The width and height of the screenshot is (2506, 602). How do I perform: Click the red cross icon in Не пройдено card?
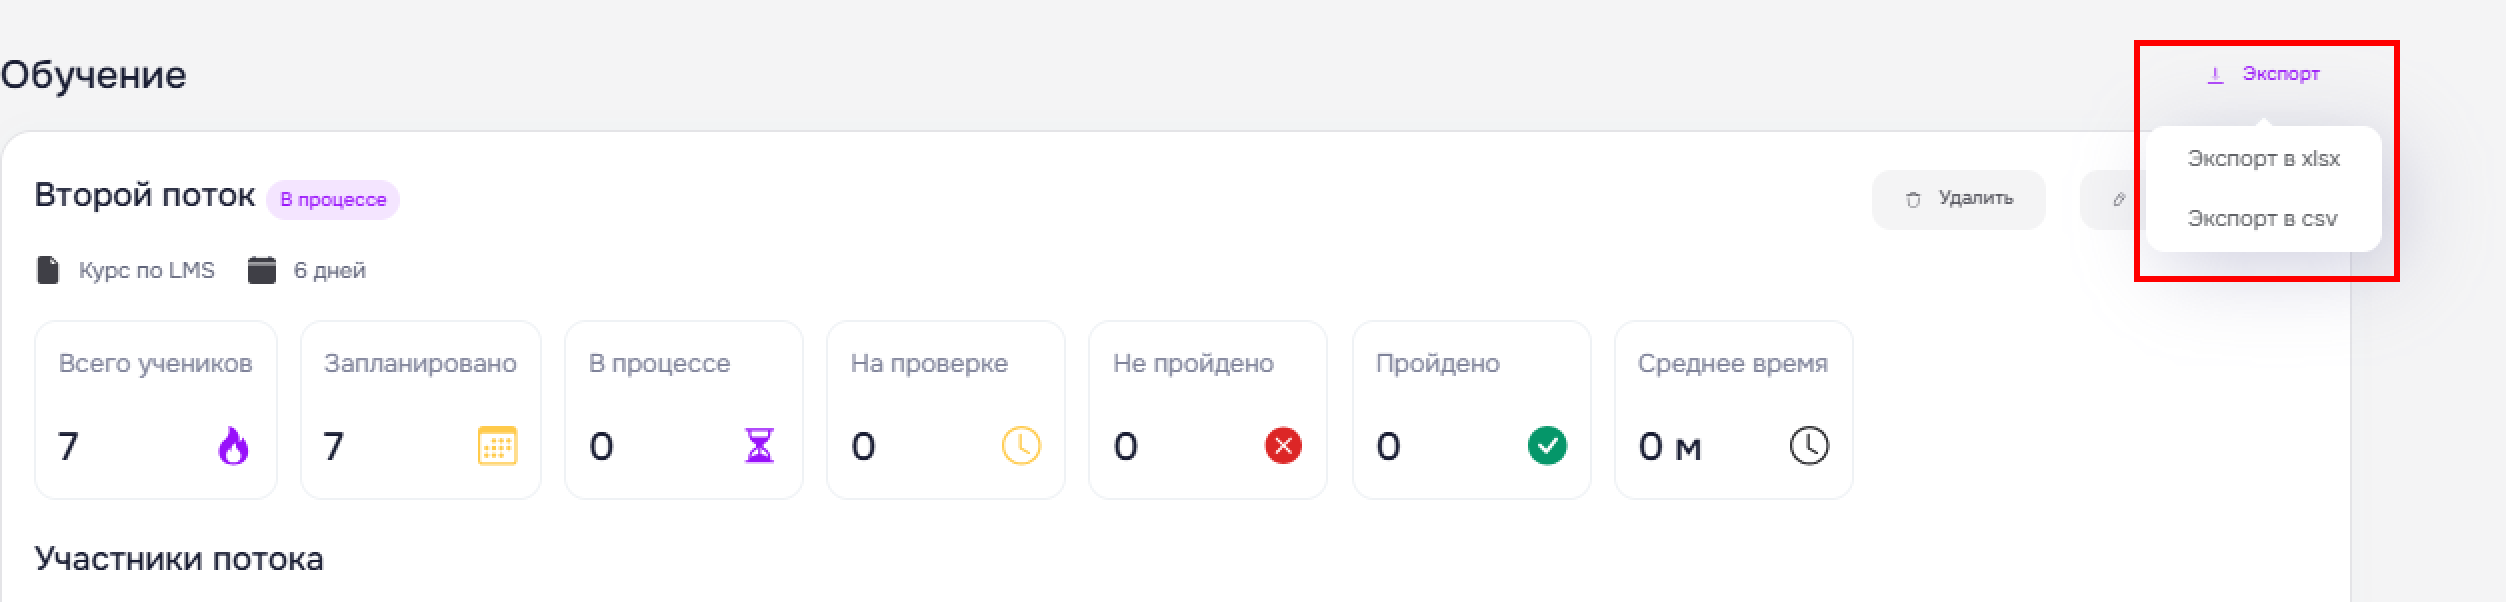[x=1283, y=446]
